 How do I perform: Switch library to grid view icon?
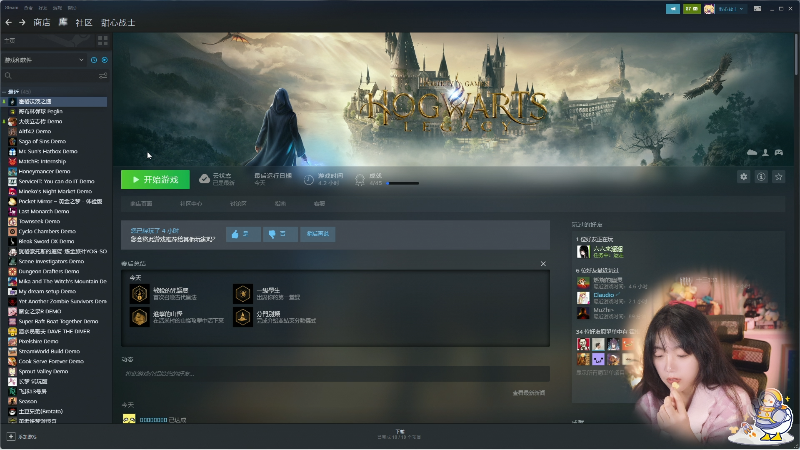[103, 40]
